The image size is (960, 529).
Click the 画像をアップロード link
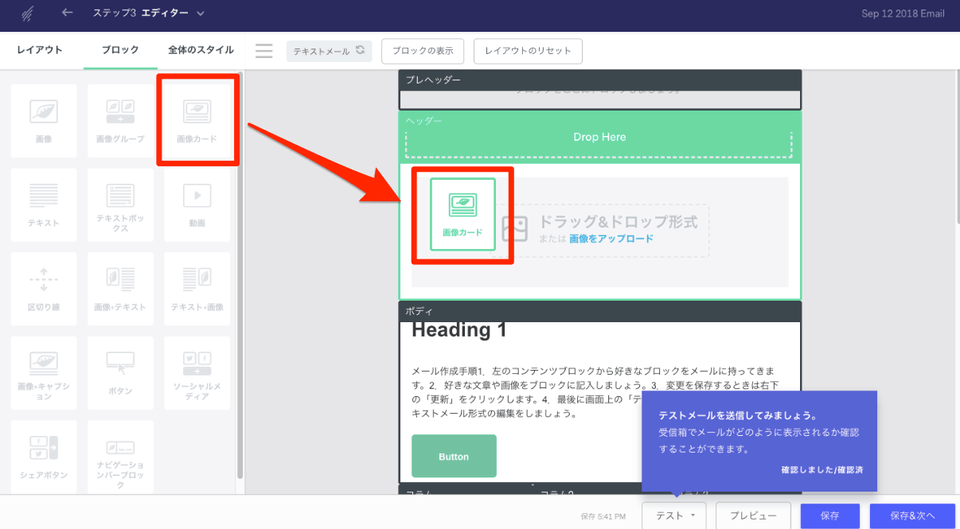tap(612, 239)
